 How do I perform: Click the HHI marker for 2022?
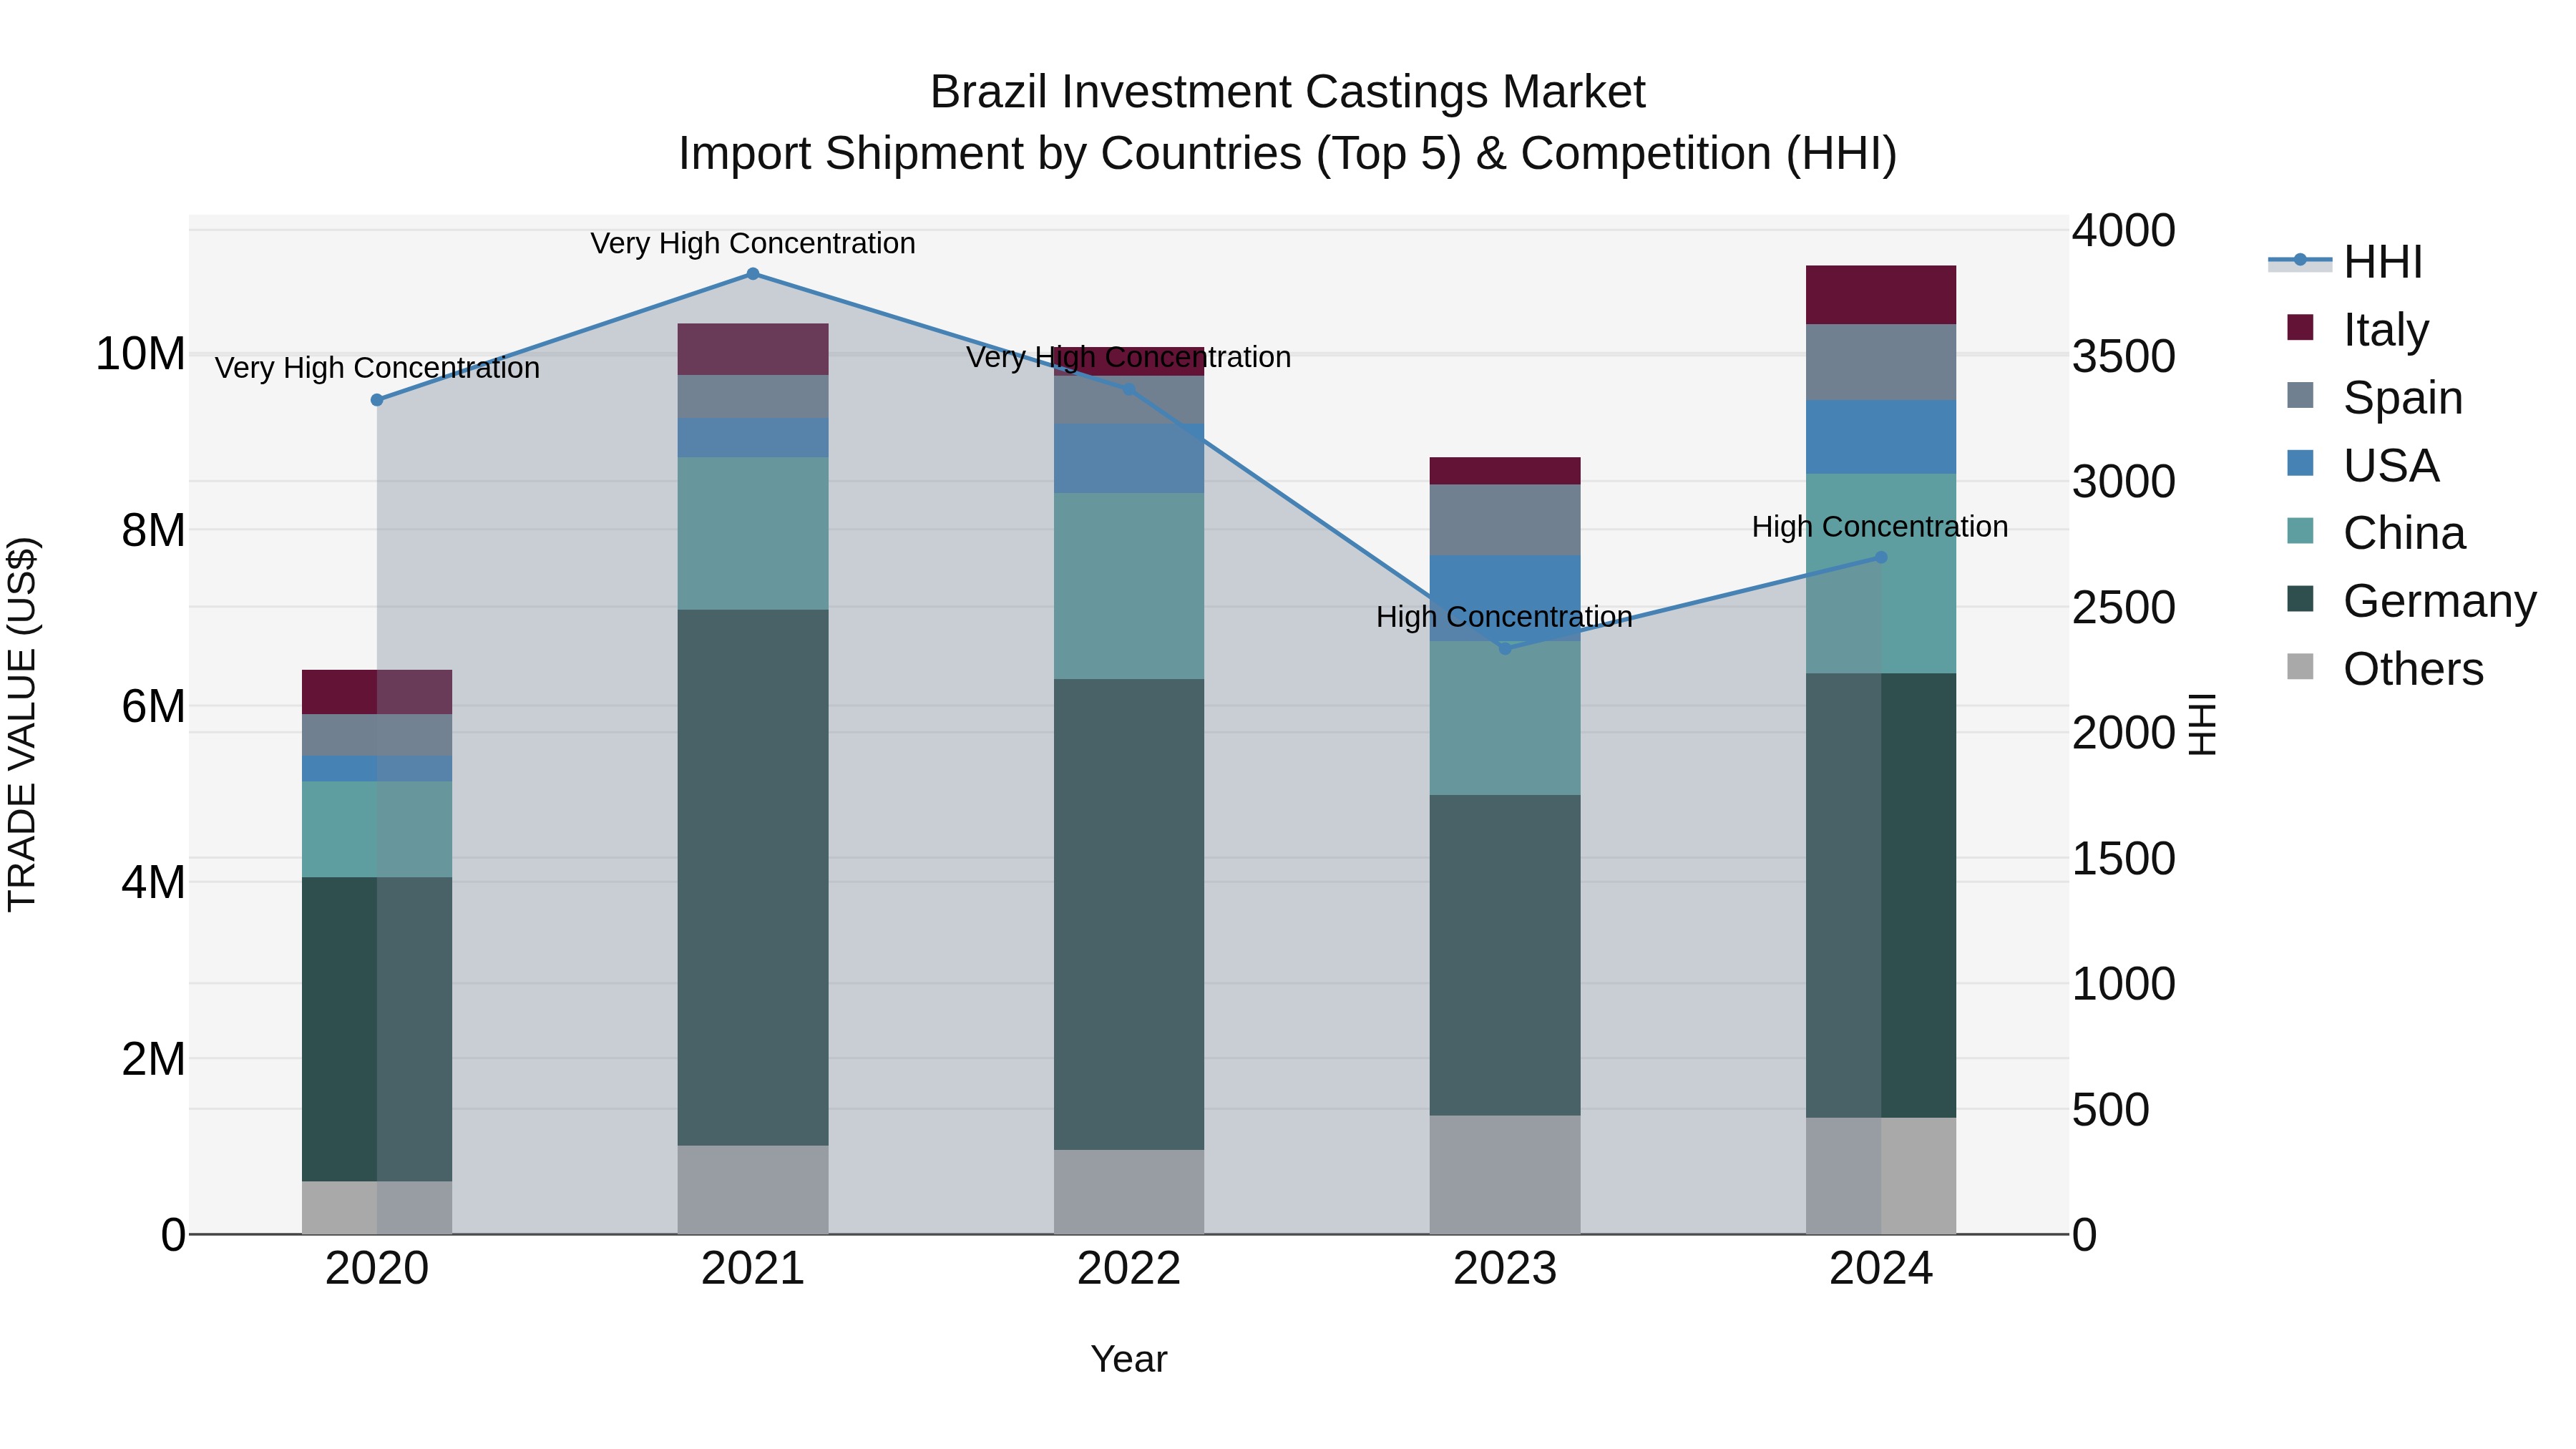point(1129,389)
